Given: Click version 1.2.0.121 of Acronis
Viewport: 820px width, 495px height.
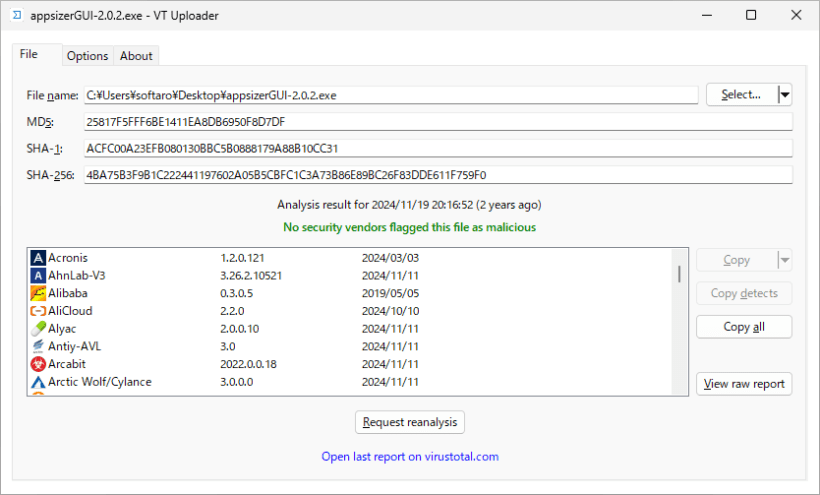Looking at the screenshot, I should click(x=242, y=258).
